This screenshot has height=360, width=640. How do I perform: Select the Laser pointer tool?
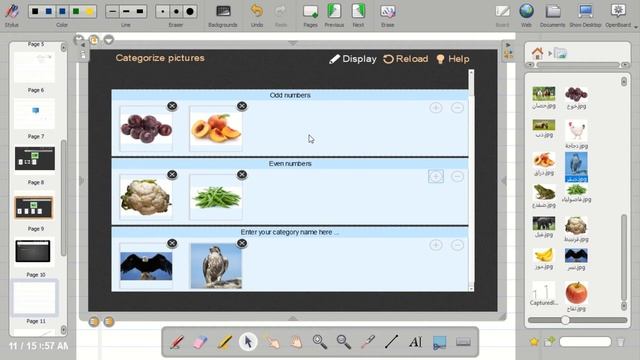point(368,342)
